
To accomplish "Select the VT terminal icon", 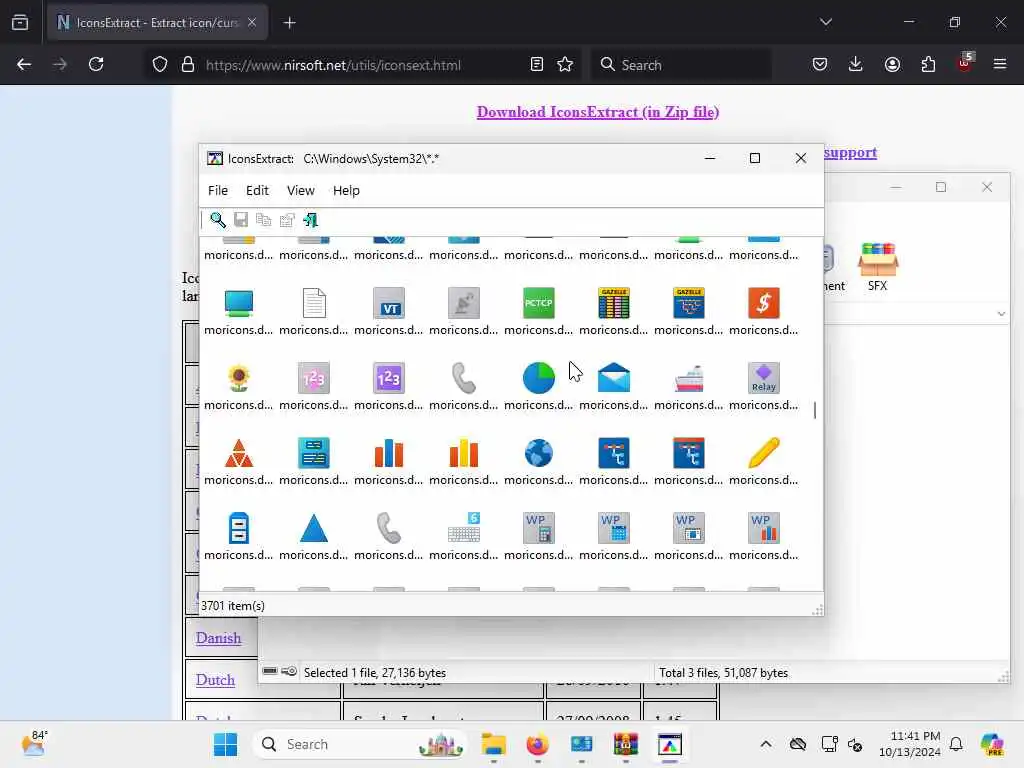I will pyautogui.click(x=389, y=304).
